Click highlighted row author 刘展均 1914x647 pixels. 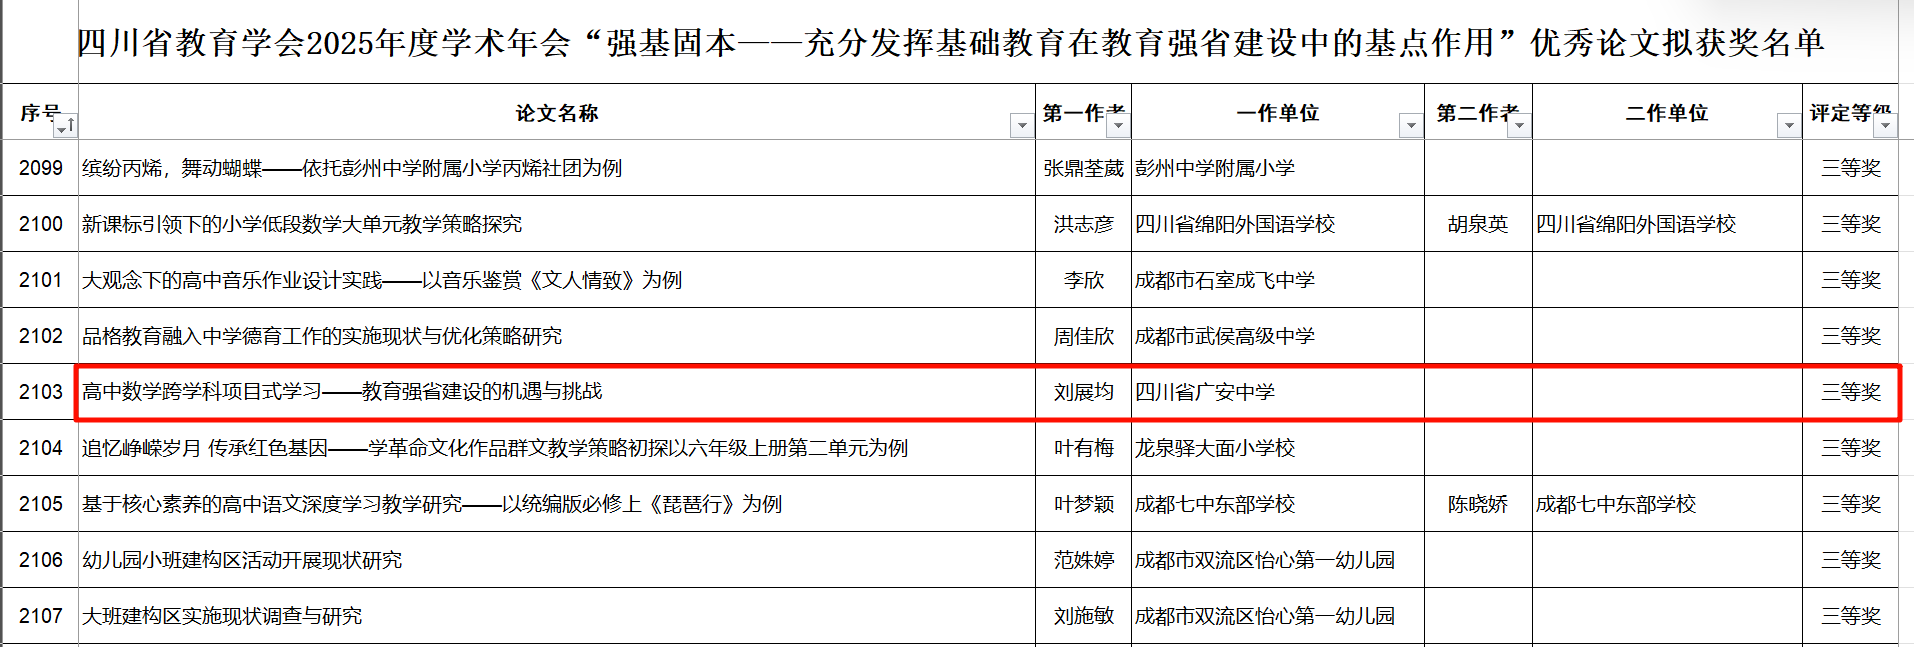click(x=1083, y=392)
